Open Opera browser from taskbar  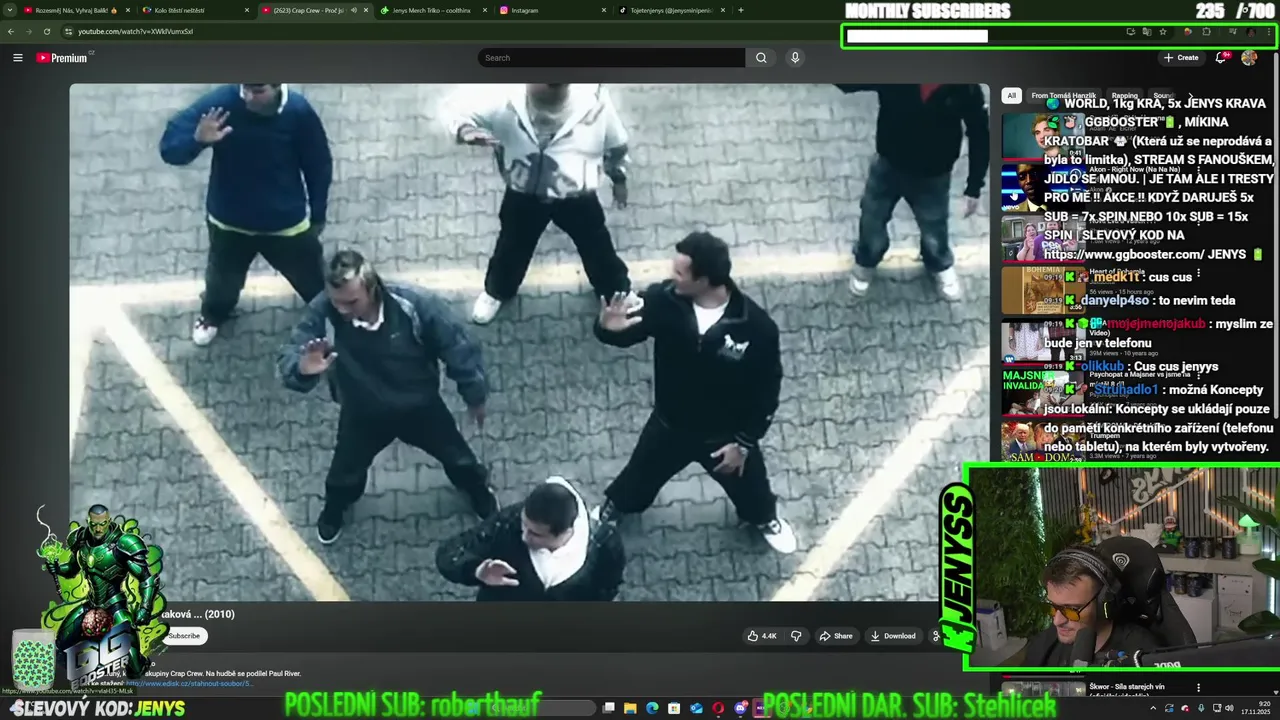718,708
